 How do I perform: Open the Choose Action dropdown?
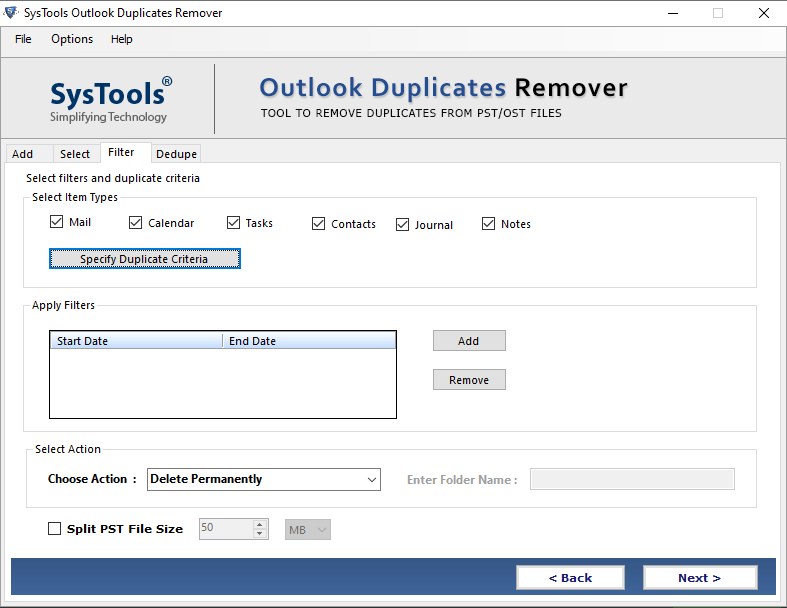(264, 479)
